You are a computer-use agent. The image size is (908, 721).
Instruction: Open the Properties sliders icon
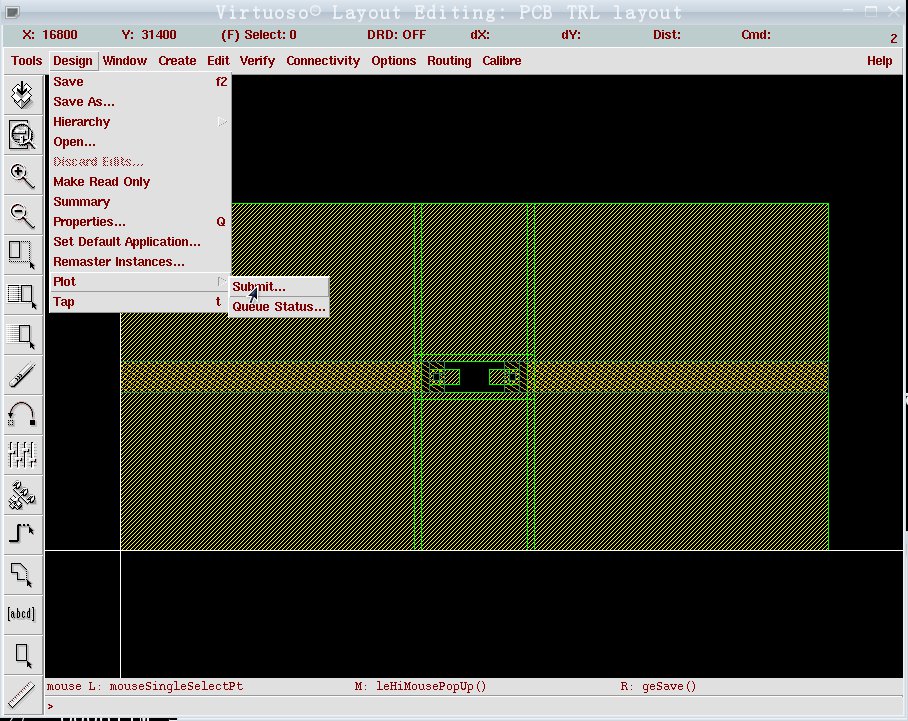coord(23,455)
